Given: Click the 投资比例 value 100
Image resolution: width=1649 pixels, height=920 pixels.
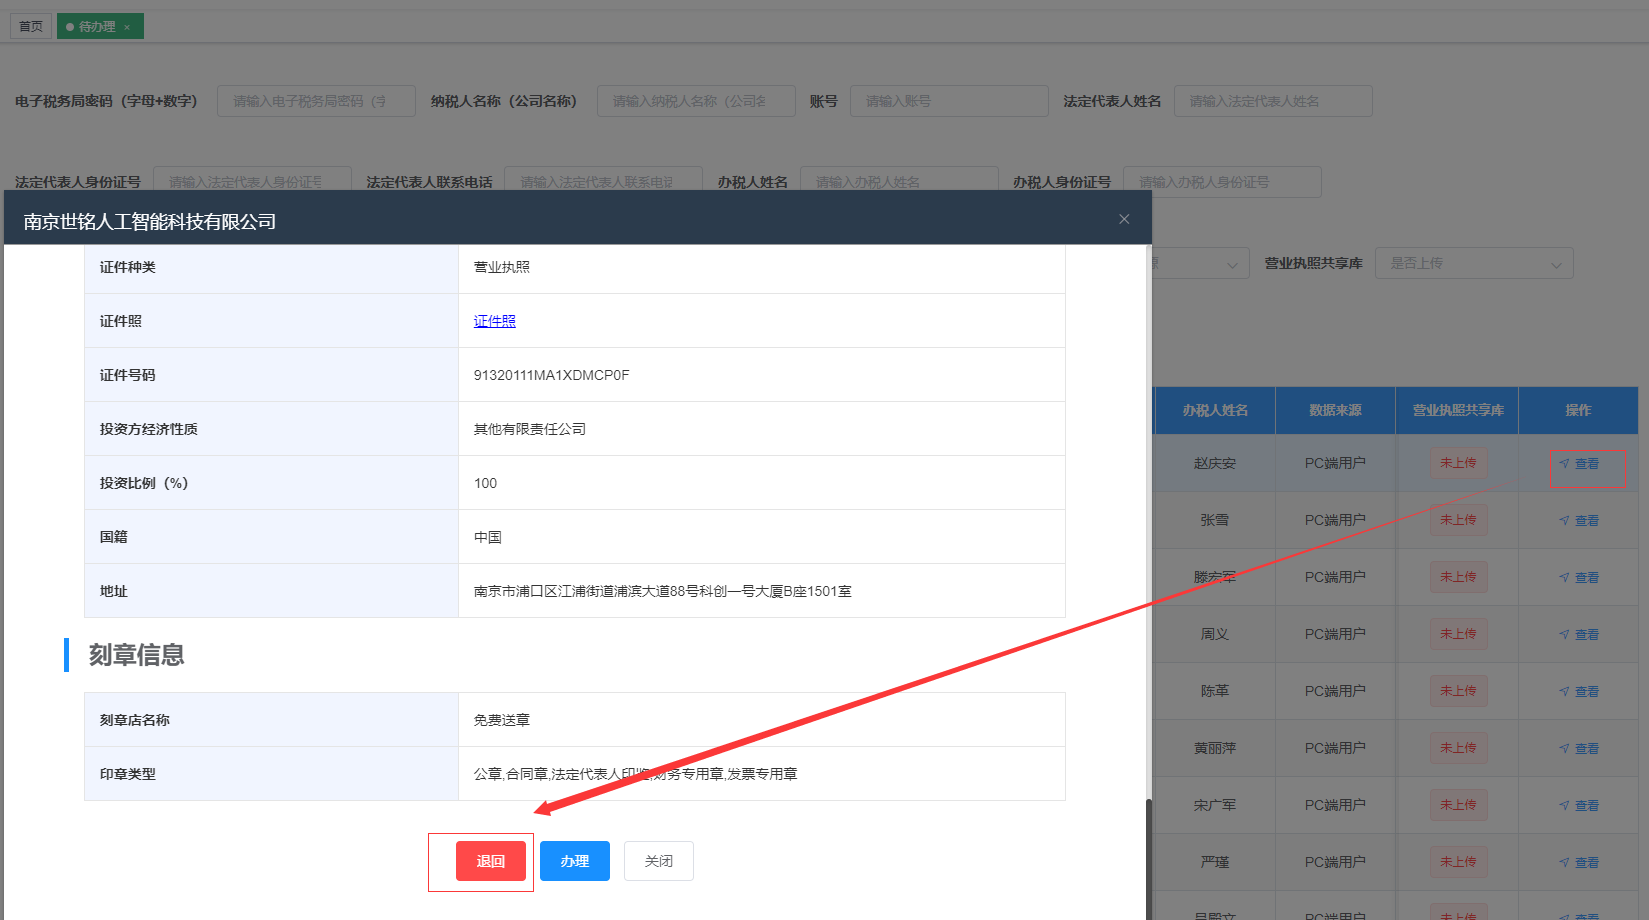Looking at the screenshot, I should tap(485, 483).
